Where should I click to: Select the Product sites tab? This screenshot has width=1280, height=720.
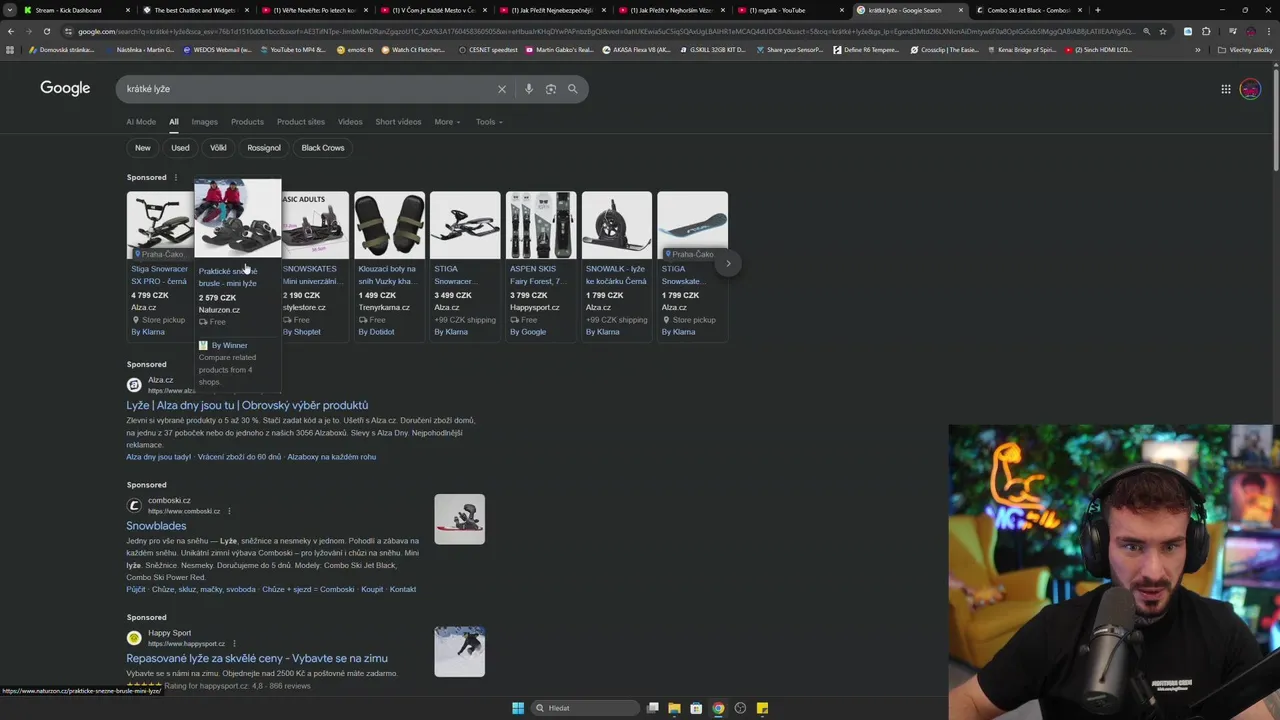tap(301, 122)
